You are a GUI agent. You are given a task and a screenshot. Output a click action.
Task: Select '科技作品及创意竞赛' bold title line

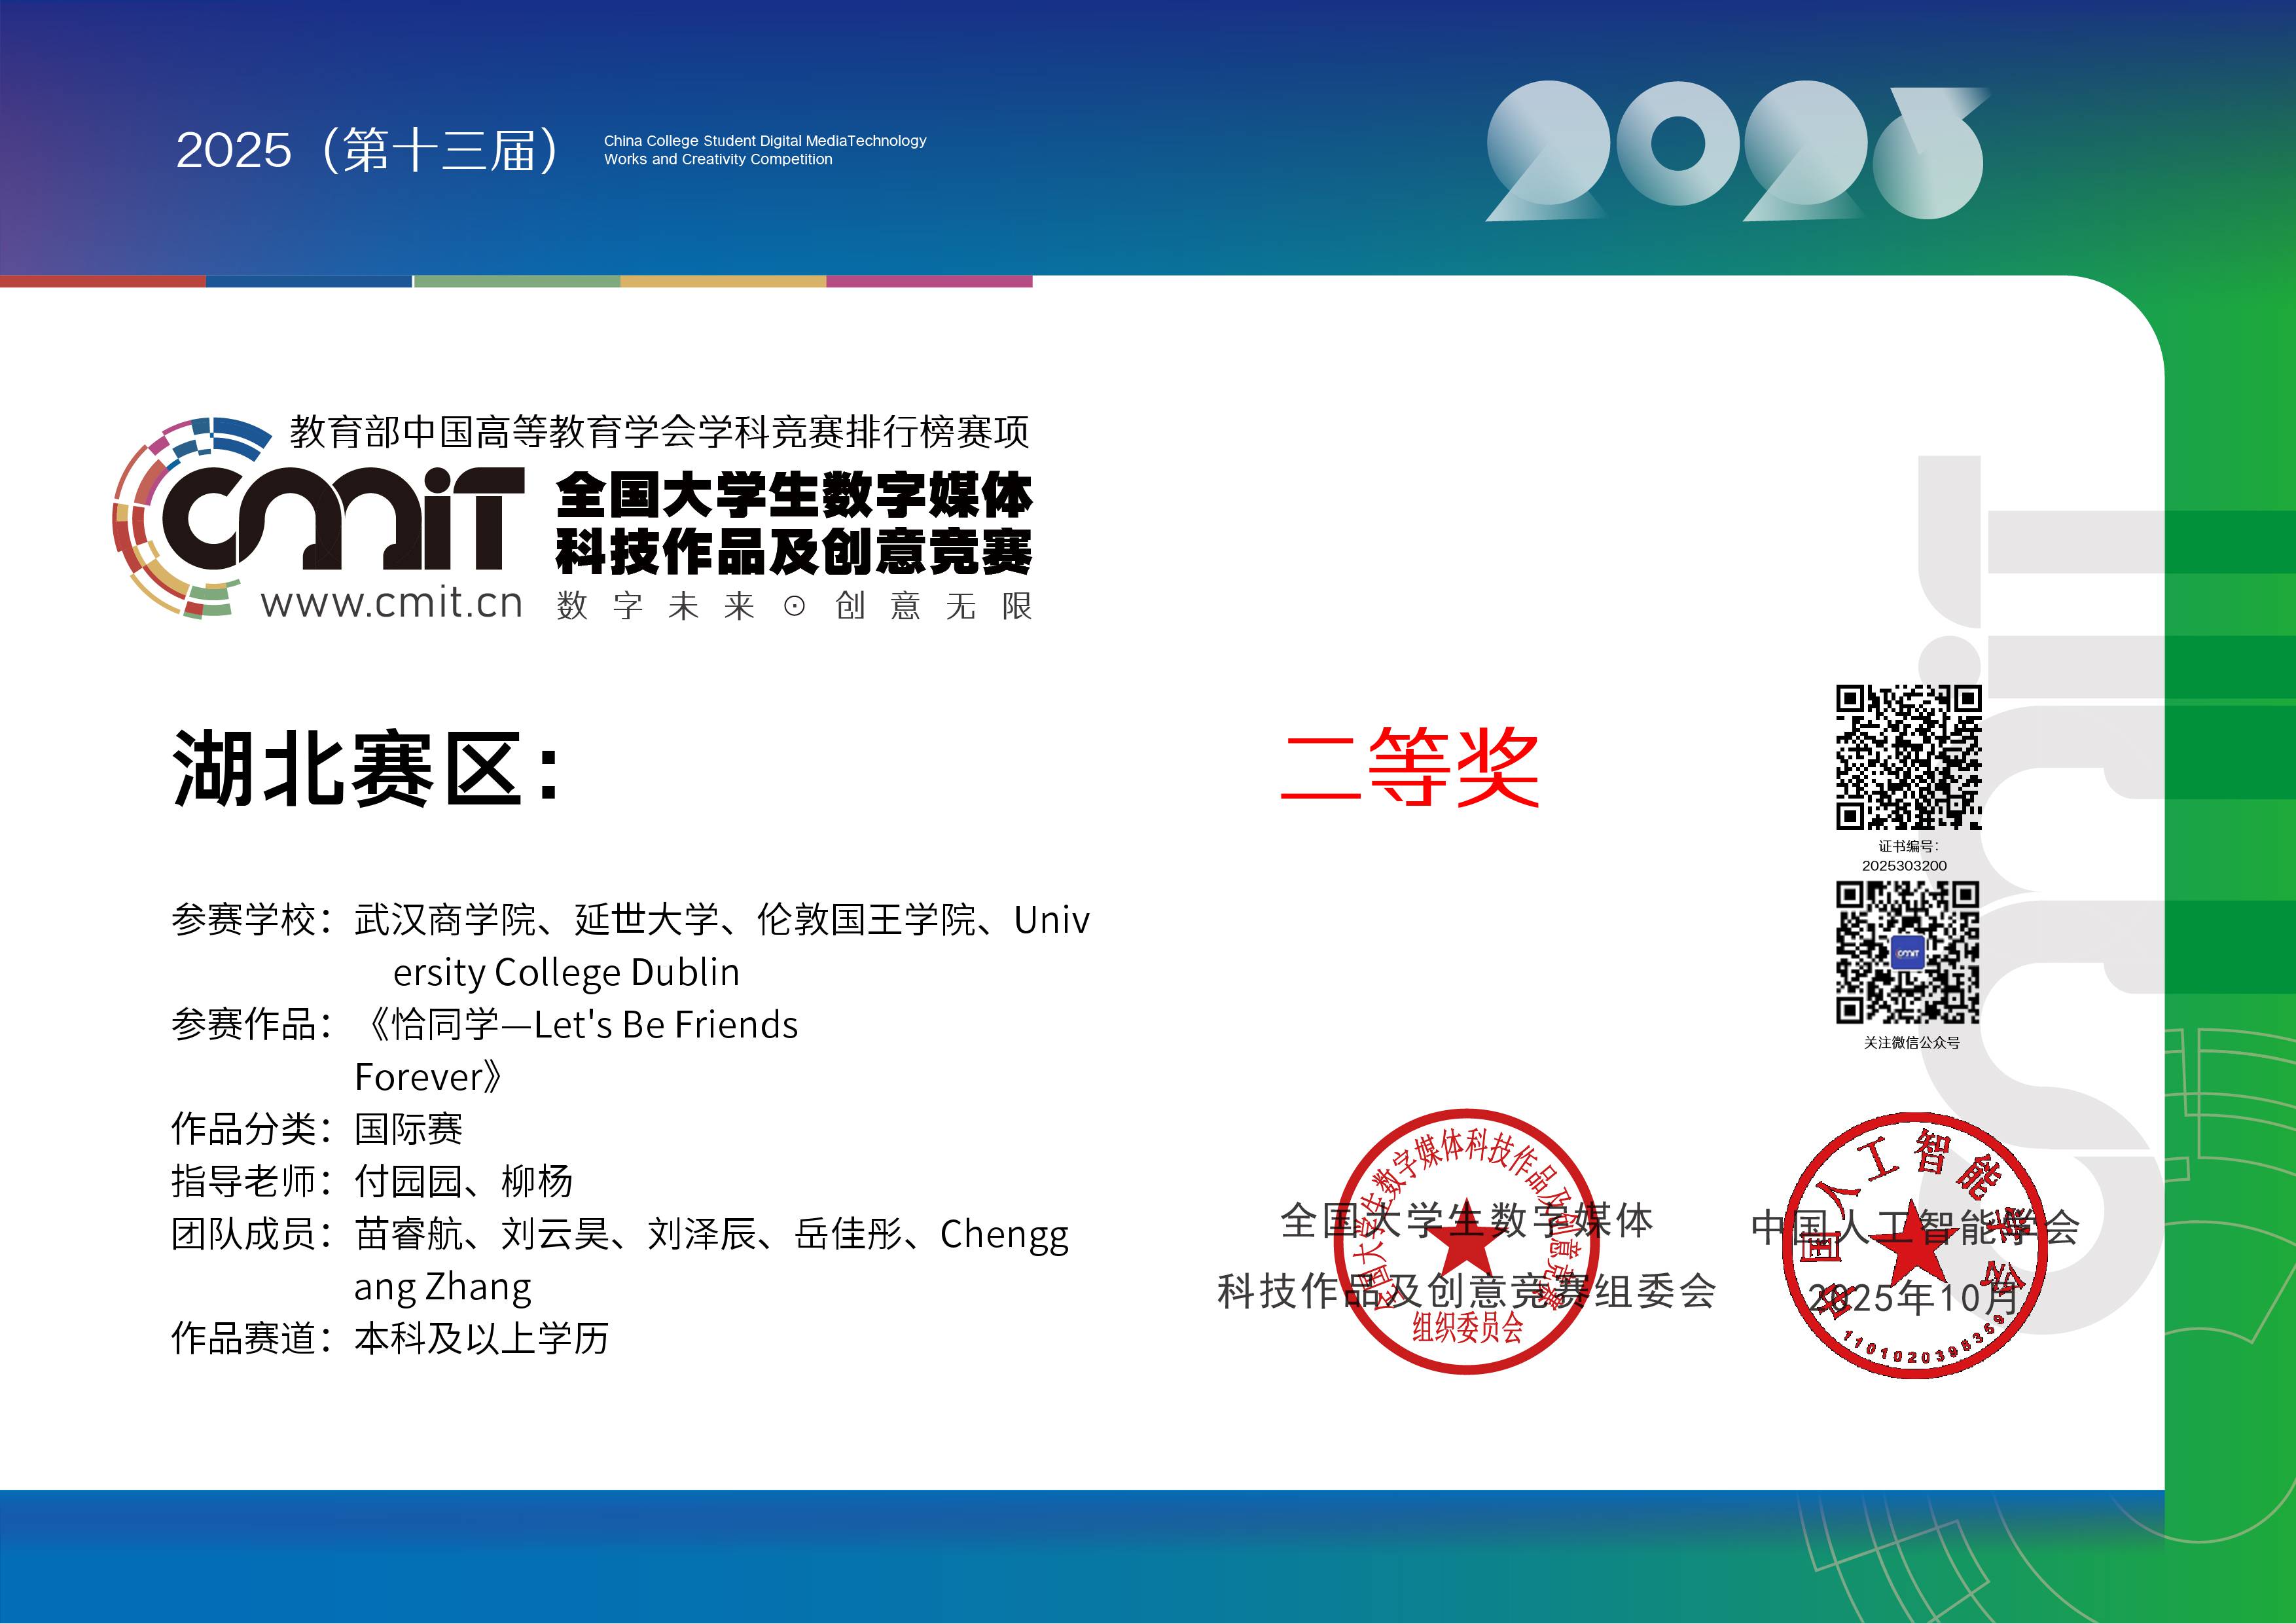coord(794,552)
